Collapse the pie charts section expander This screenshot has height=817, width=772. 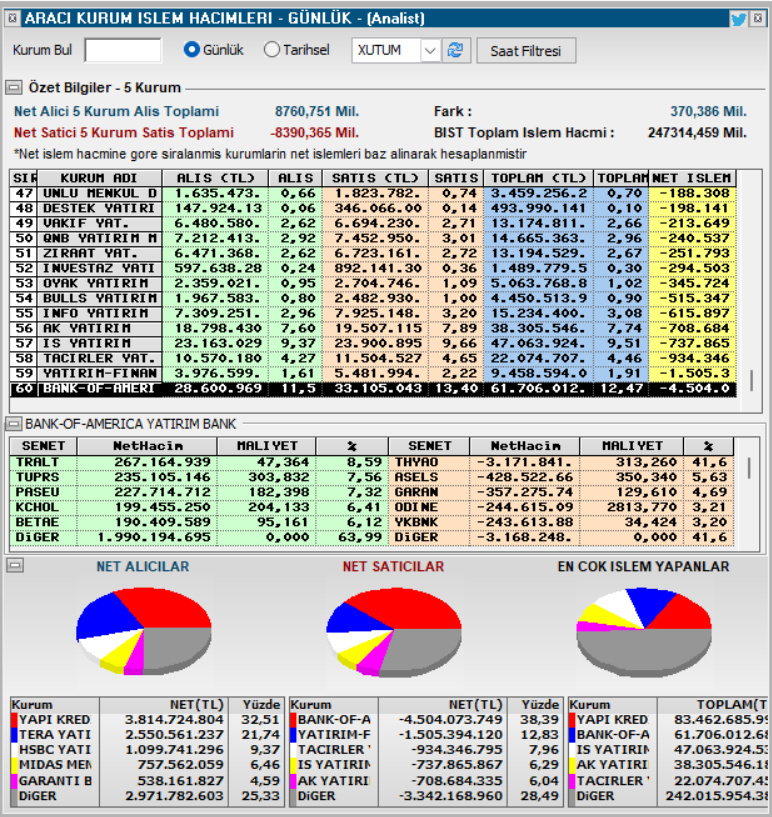pos(15,565)
